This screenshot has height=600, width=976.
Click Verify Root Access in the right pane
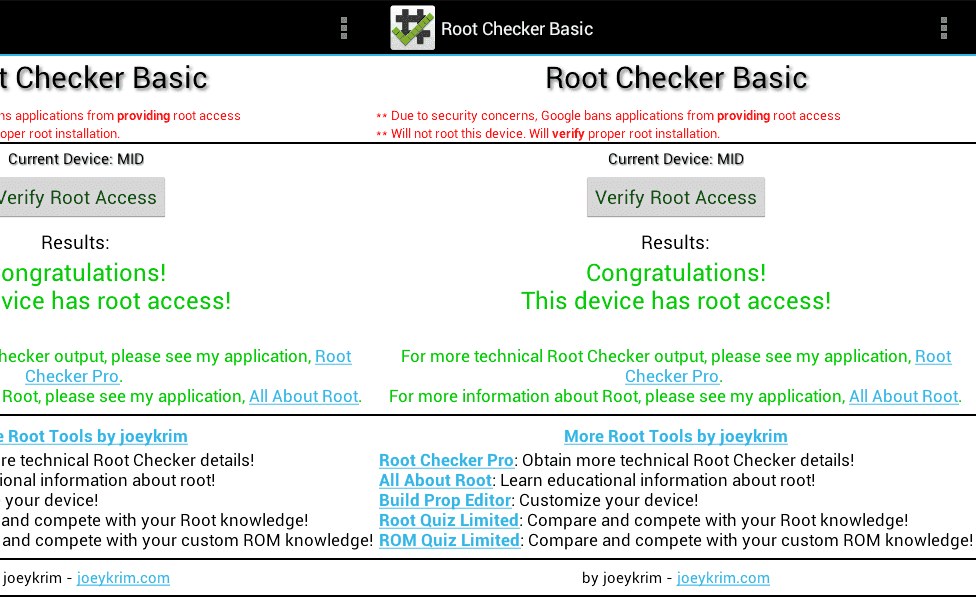[x=675, y=197]
